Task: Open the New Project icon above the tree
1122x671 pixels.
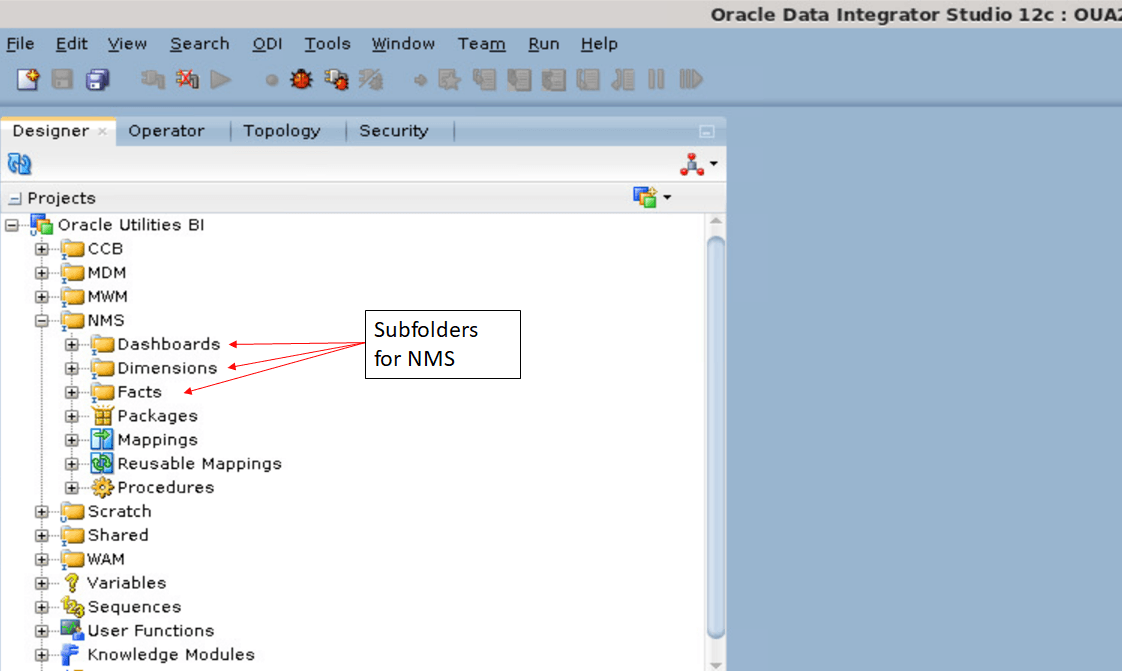Action: (x=645, y=196)
